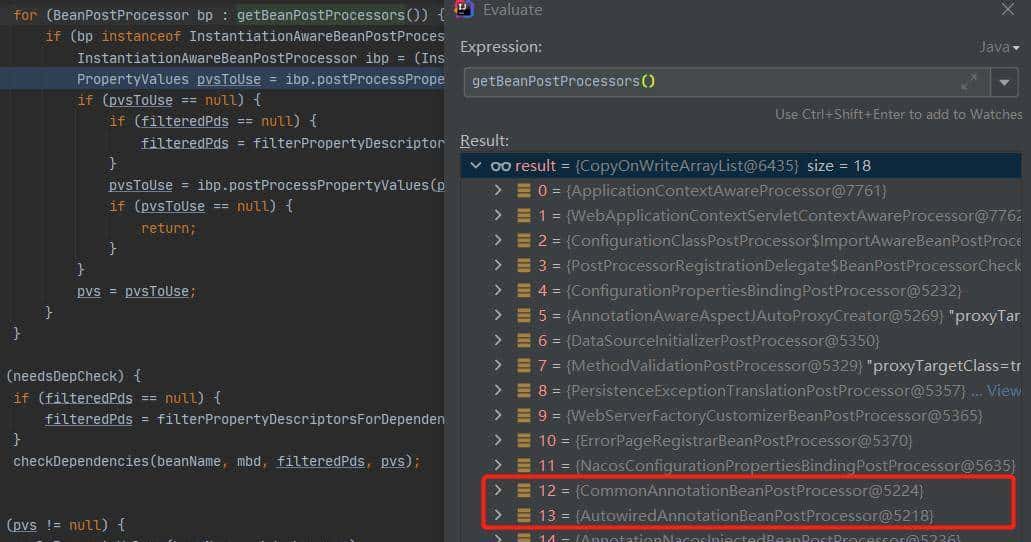This screenshot has width=1031, height=542.
Task: Expand element 5 AnnotationAwareAspectJAutoProxyCreator
Action: coord(498,315)
